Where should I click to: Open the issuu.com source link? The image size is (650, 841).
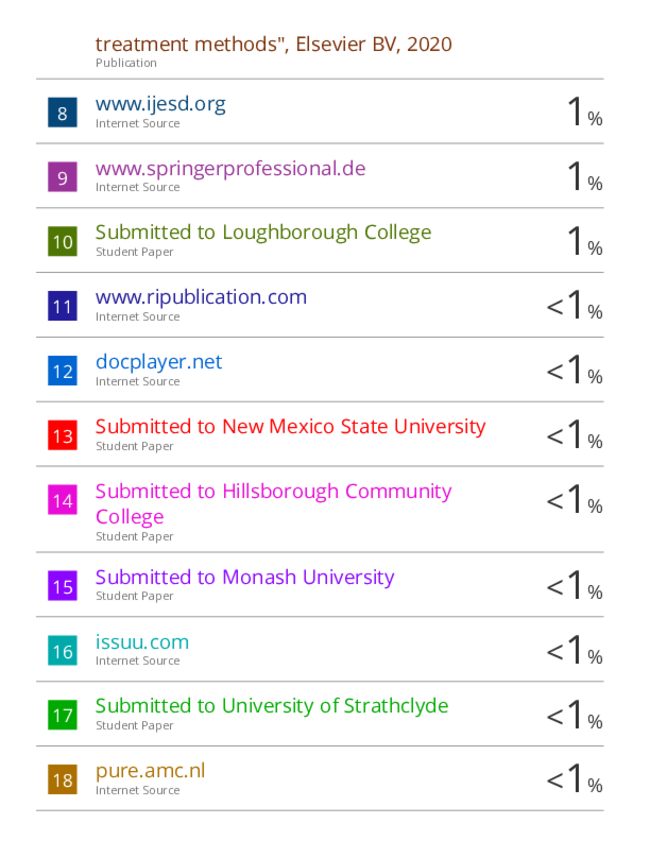(142, 642)
